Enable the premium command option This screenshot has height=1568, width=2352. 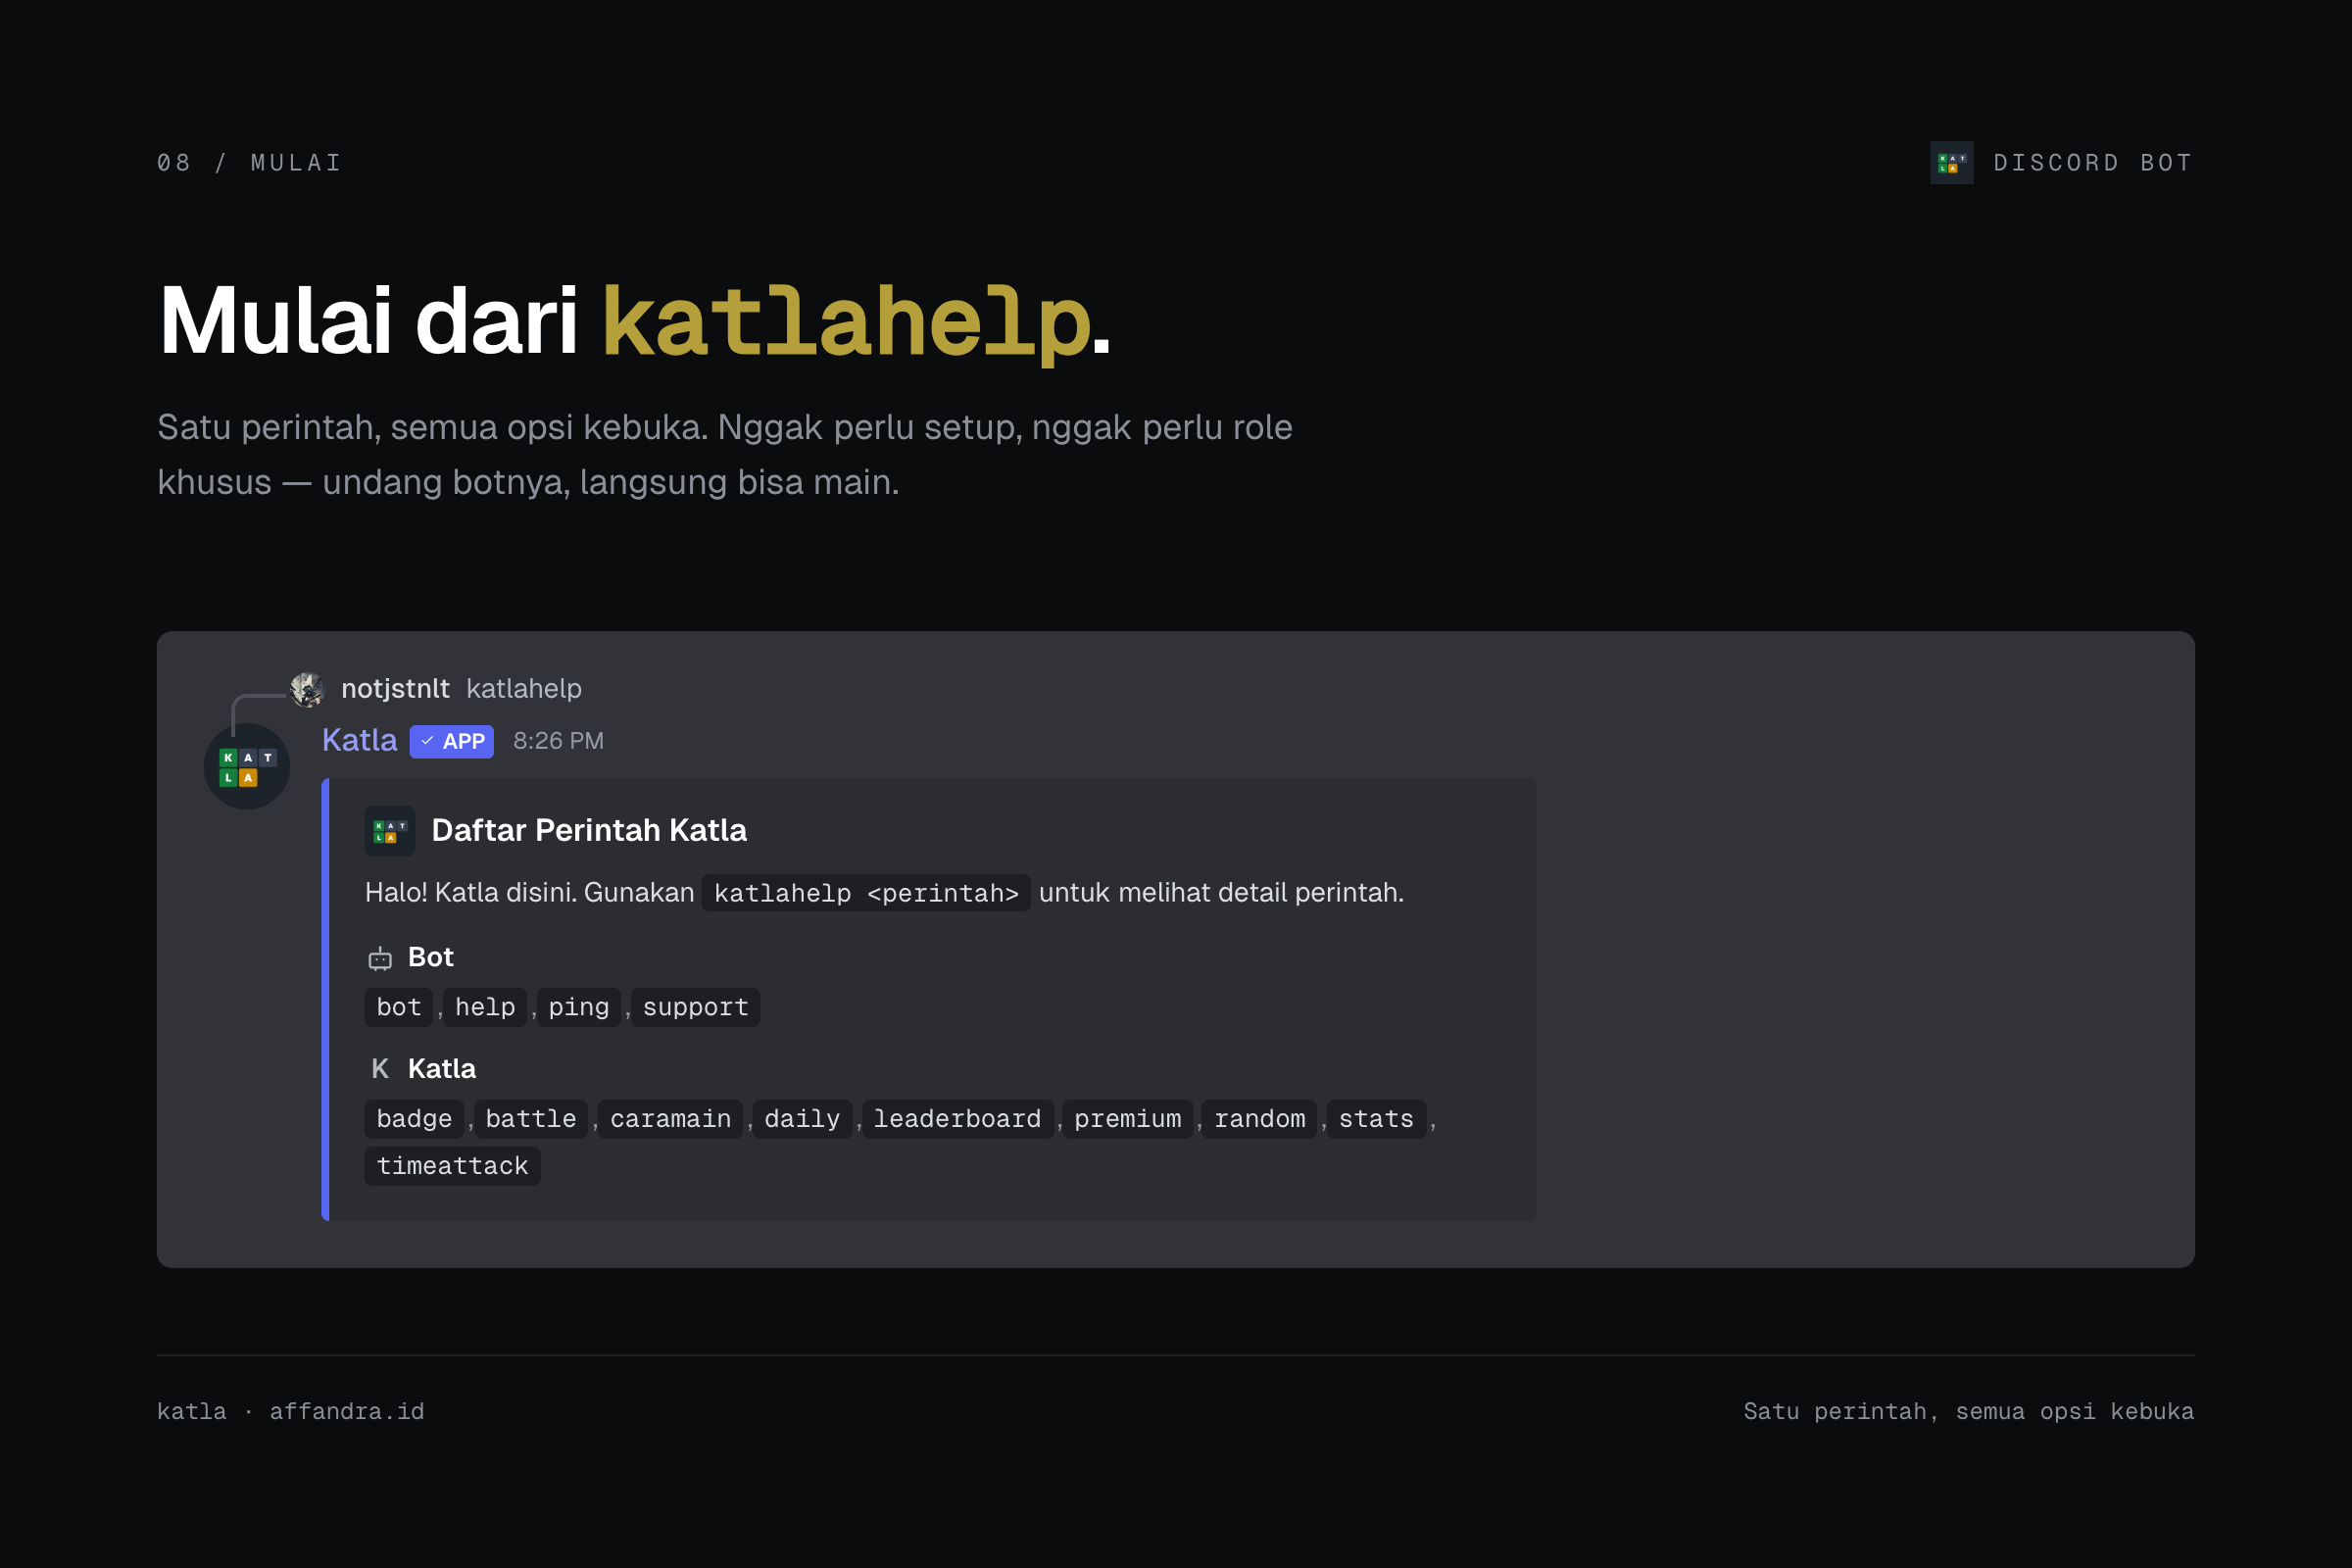coord(1127,1118)
